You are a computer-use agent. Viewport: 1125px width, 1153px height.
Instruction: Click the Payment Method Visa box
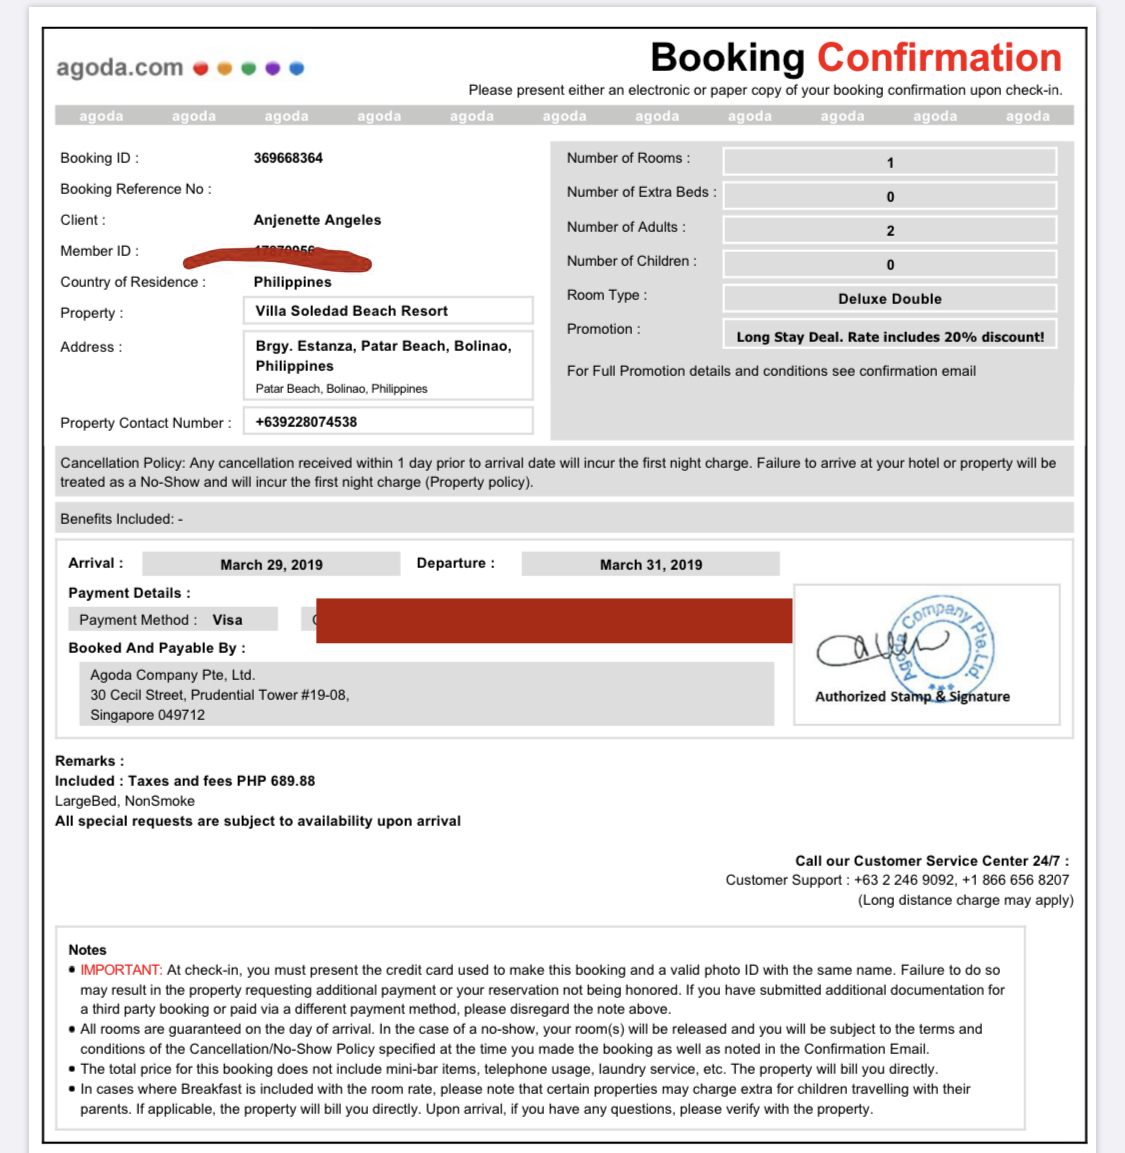pos(173,619)
